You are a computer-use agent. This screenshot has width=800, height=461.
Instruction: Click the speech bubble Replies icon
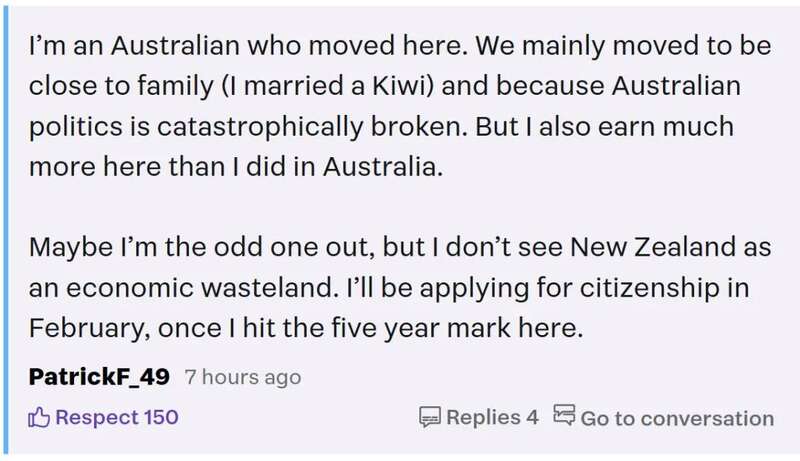pos(430,417)
